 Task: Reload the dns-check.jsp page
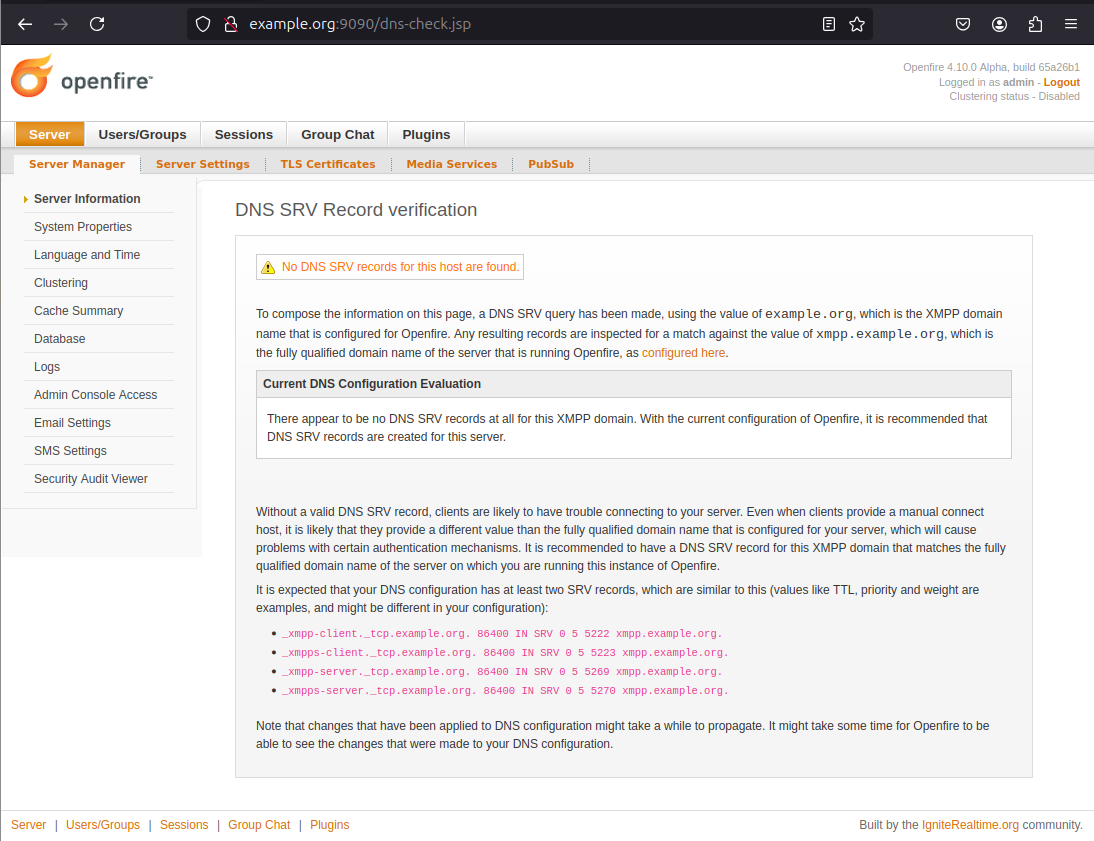(x=97, y=23)
